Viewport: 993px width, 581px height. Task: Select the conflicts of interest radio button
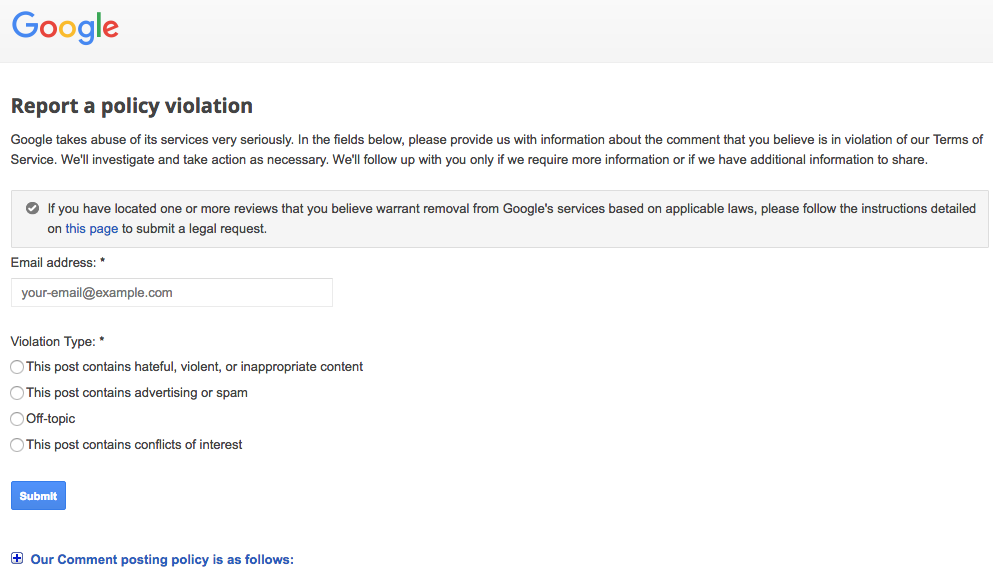(17, 445)
